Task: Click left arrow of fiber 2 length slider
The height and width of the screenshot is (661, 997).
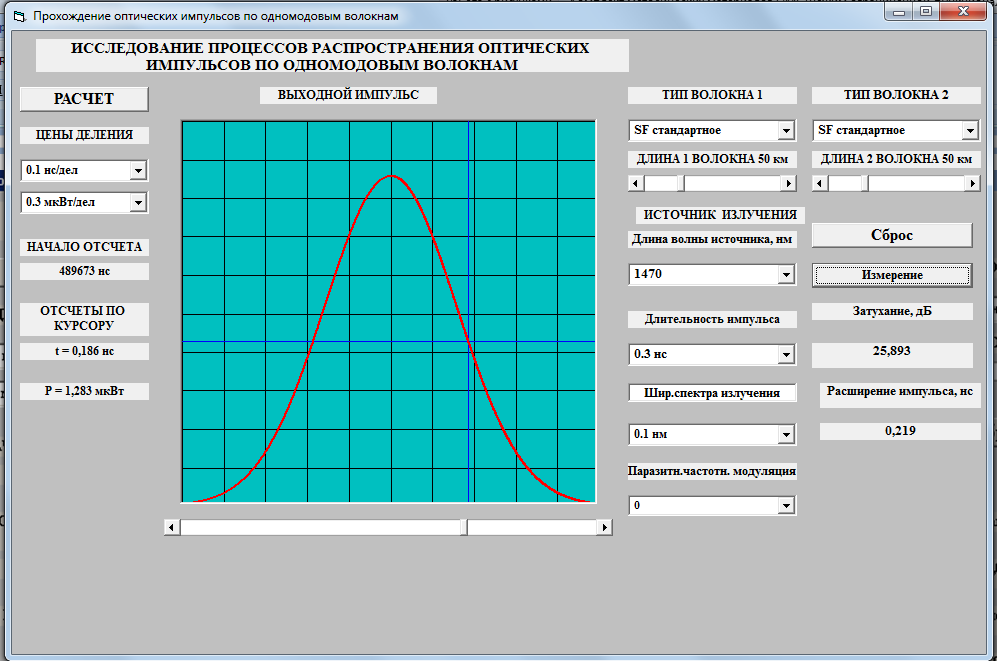Action: click(820, 184)
